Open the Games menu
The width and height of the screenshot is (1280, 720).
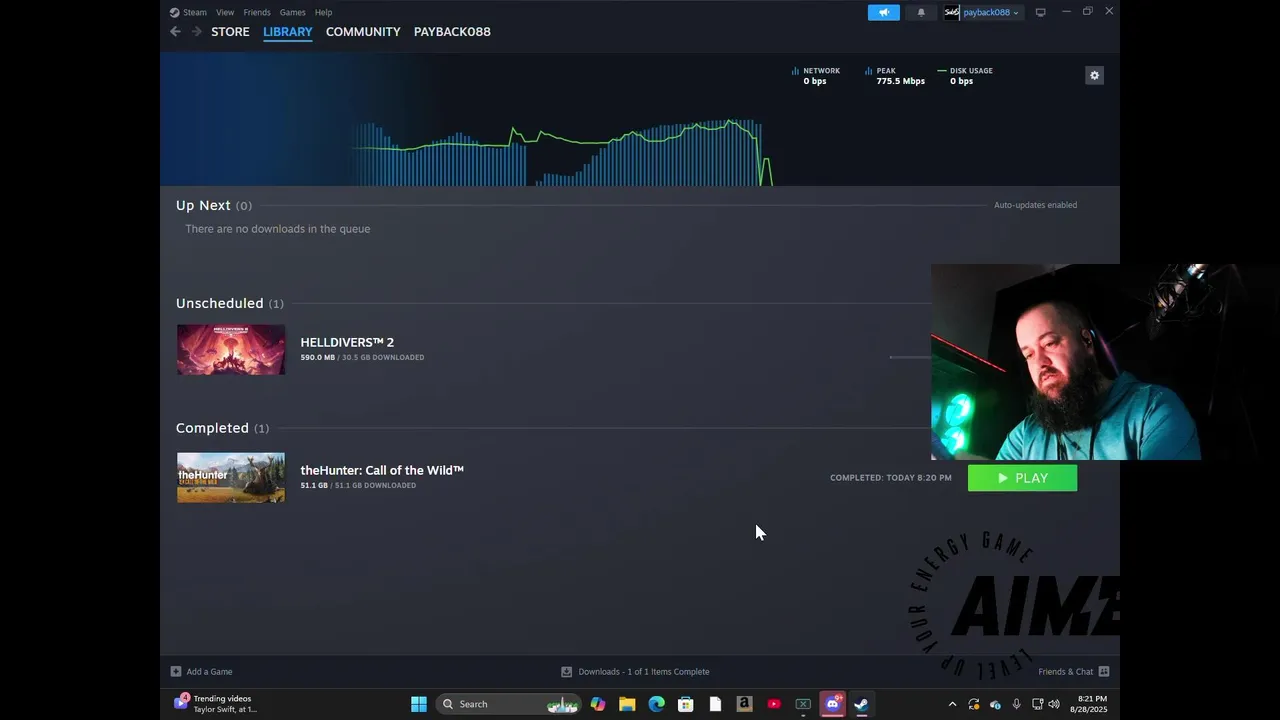point(292,12)
